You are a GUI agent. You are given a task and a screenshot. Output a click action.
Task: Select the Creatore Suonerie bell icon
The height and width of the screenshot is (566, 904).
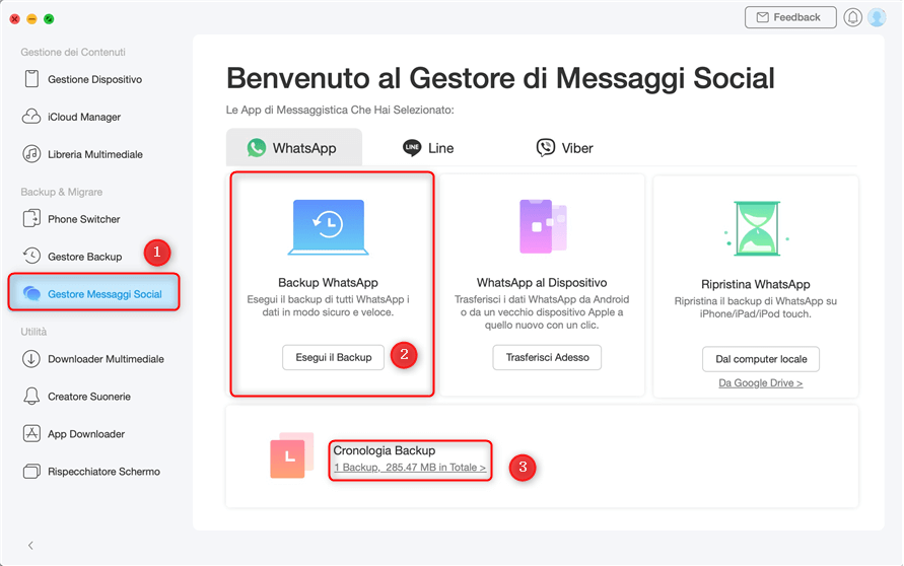(32, 397)
